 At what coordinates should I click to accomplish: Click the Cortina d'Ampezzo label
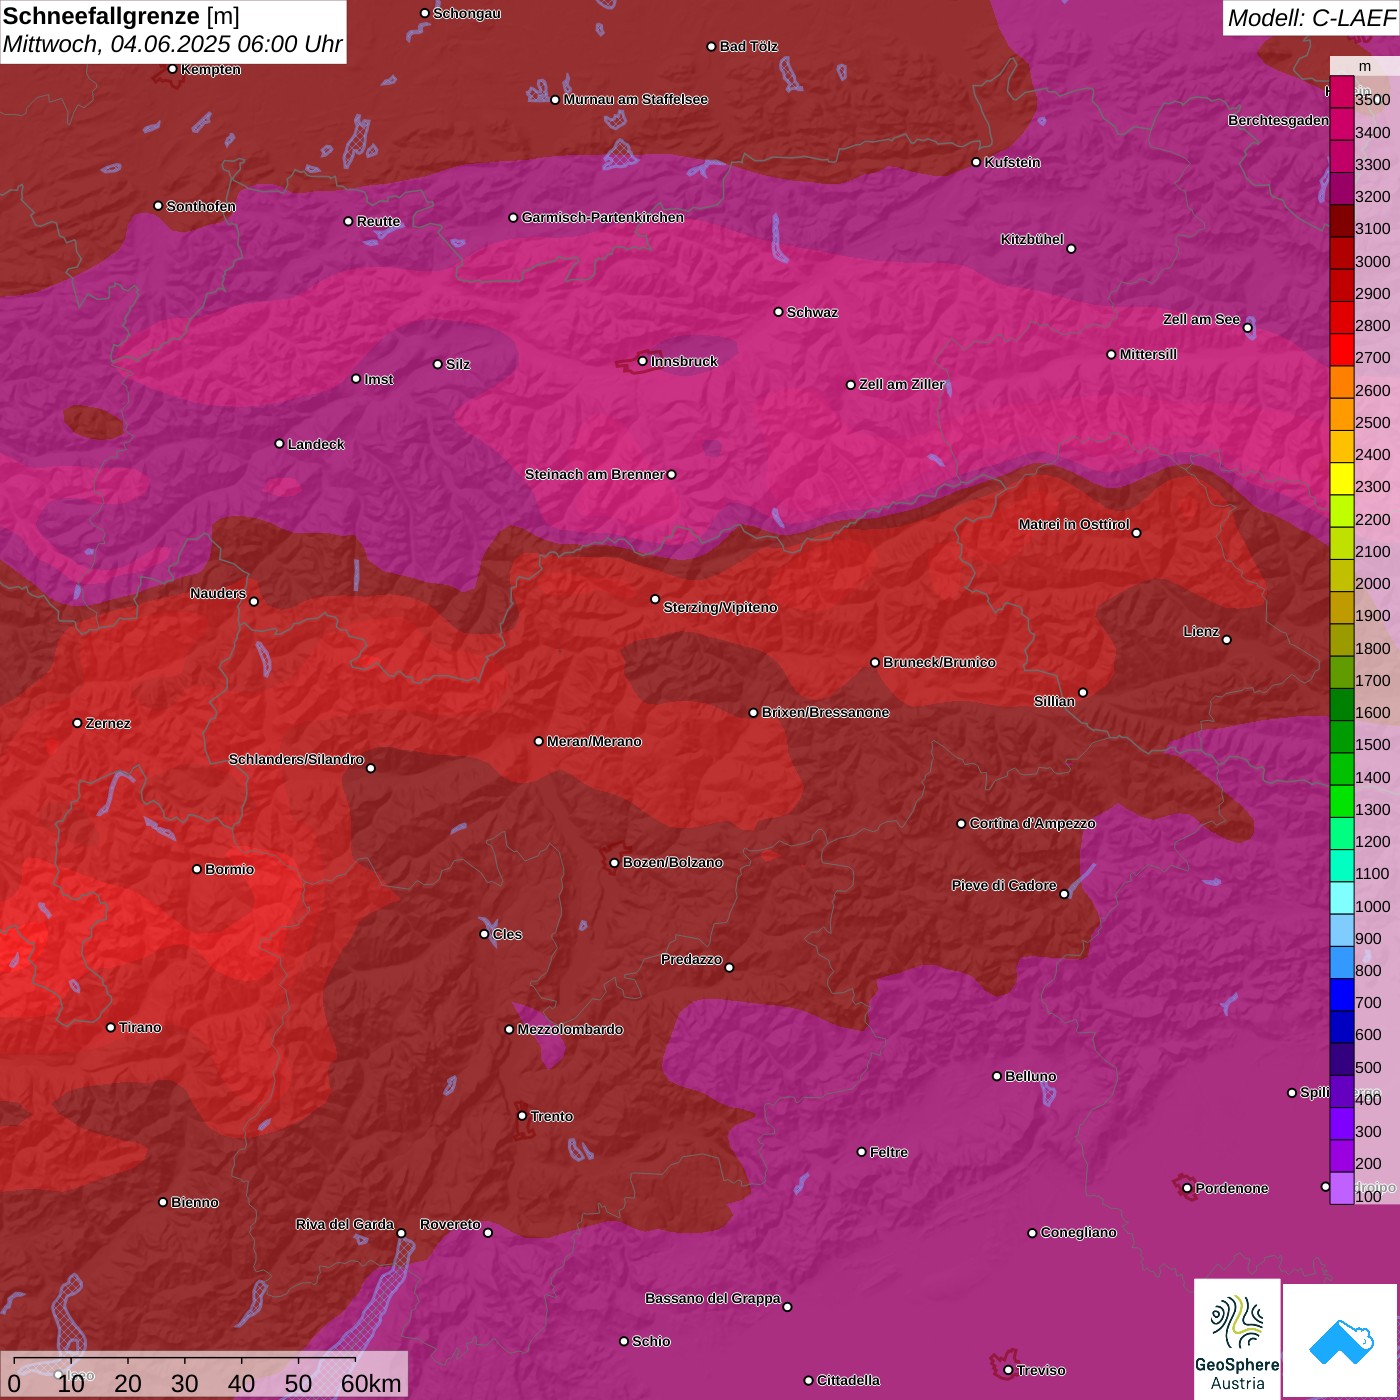click(1032, 823)
